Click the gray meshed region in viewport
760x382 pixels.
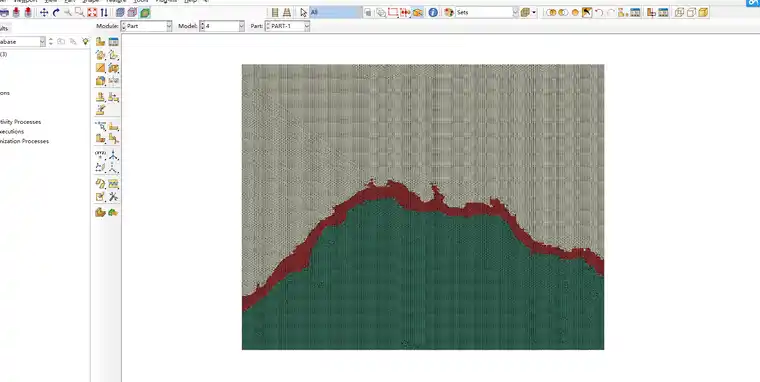tap(422, 121)
